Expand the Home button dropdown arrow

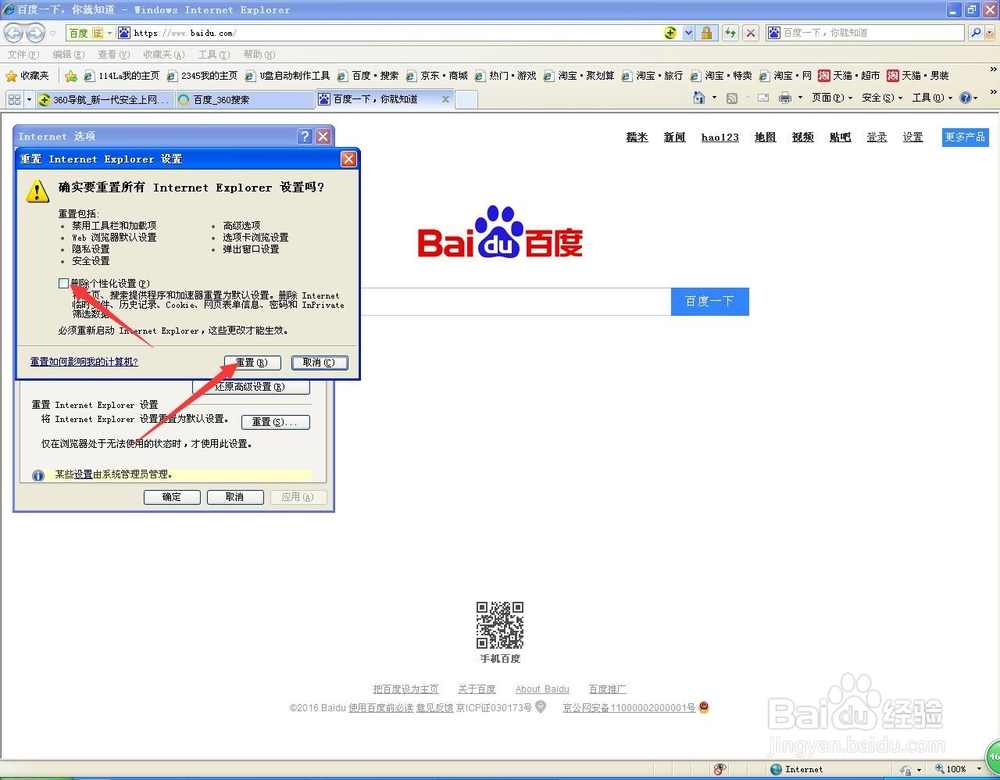[714, 98]
